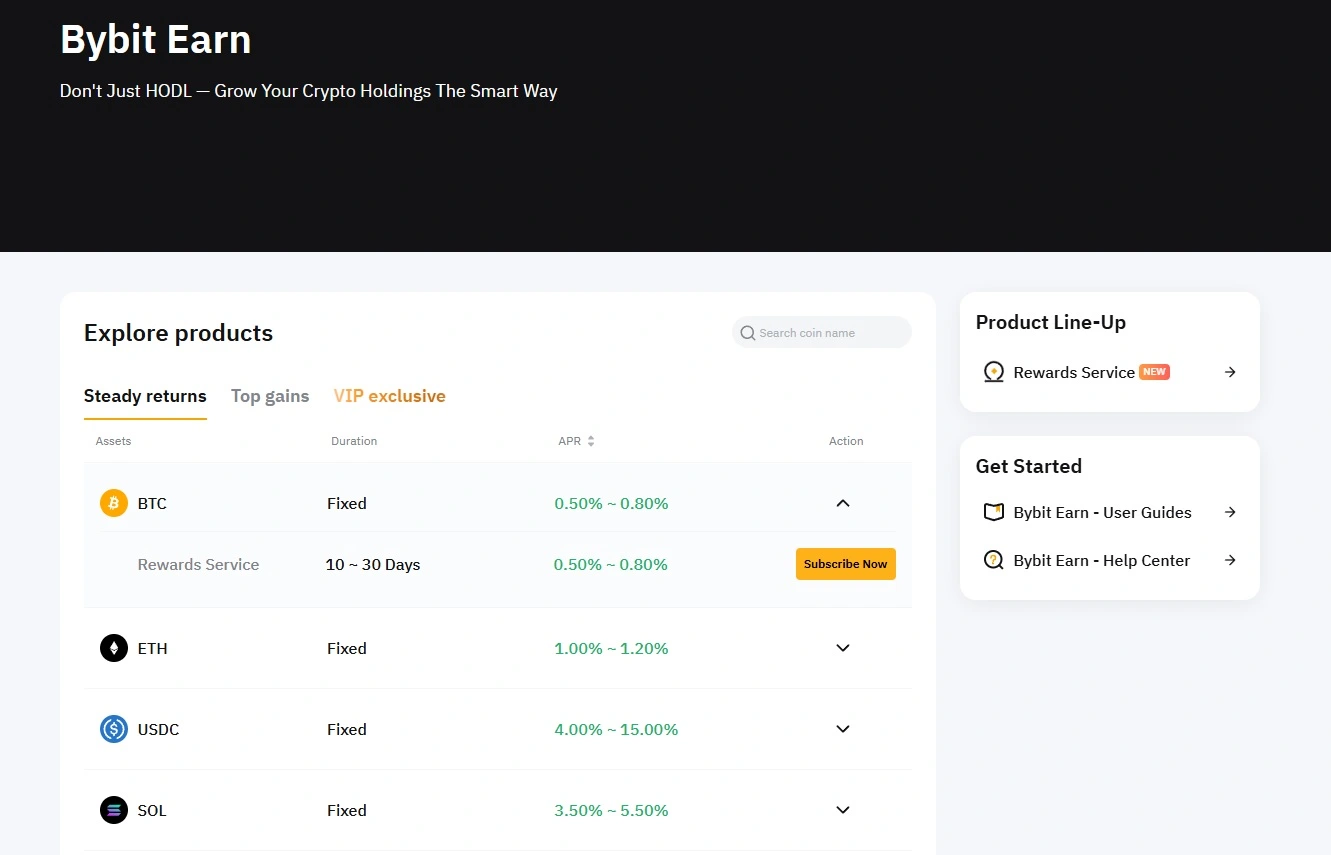Click the NEW badge next to Rewards Service

click(x=1154, y=371)
